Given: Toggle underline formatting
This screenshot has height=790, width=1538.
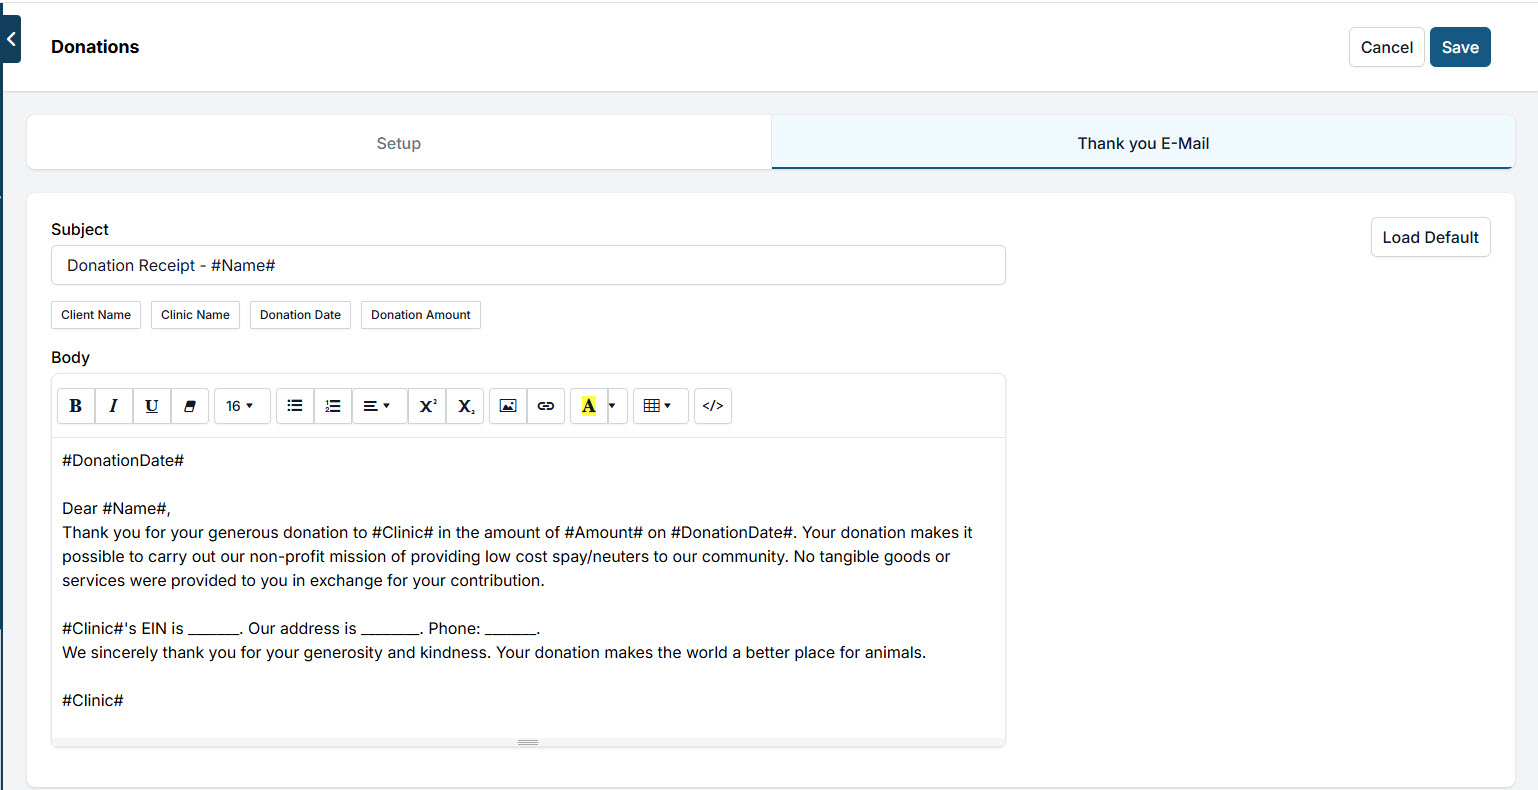Looking at the screenshot, I should click(x=151, y=406).
